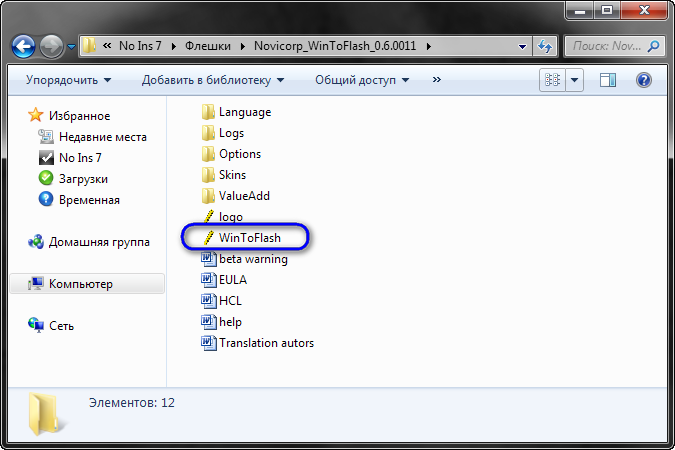Maximize the Explorer window
The image size is (675, 450).
point(607,9)
